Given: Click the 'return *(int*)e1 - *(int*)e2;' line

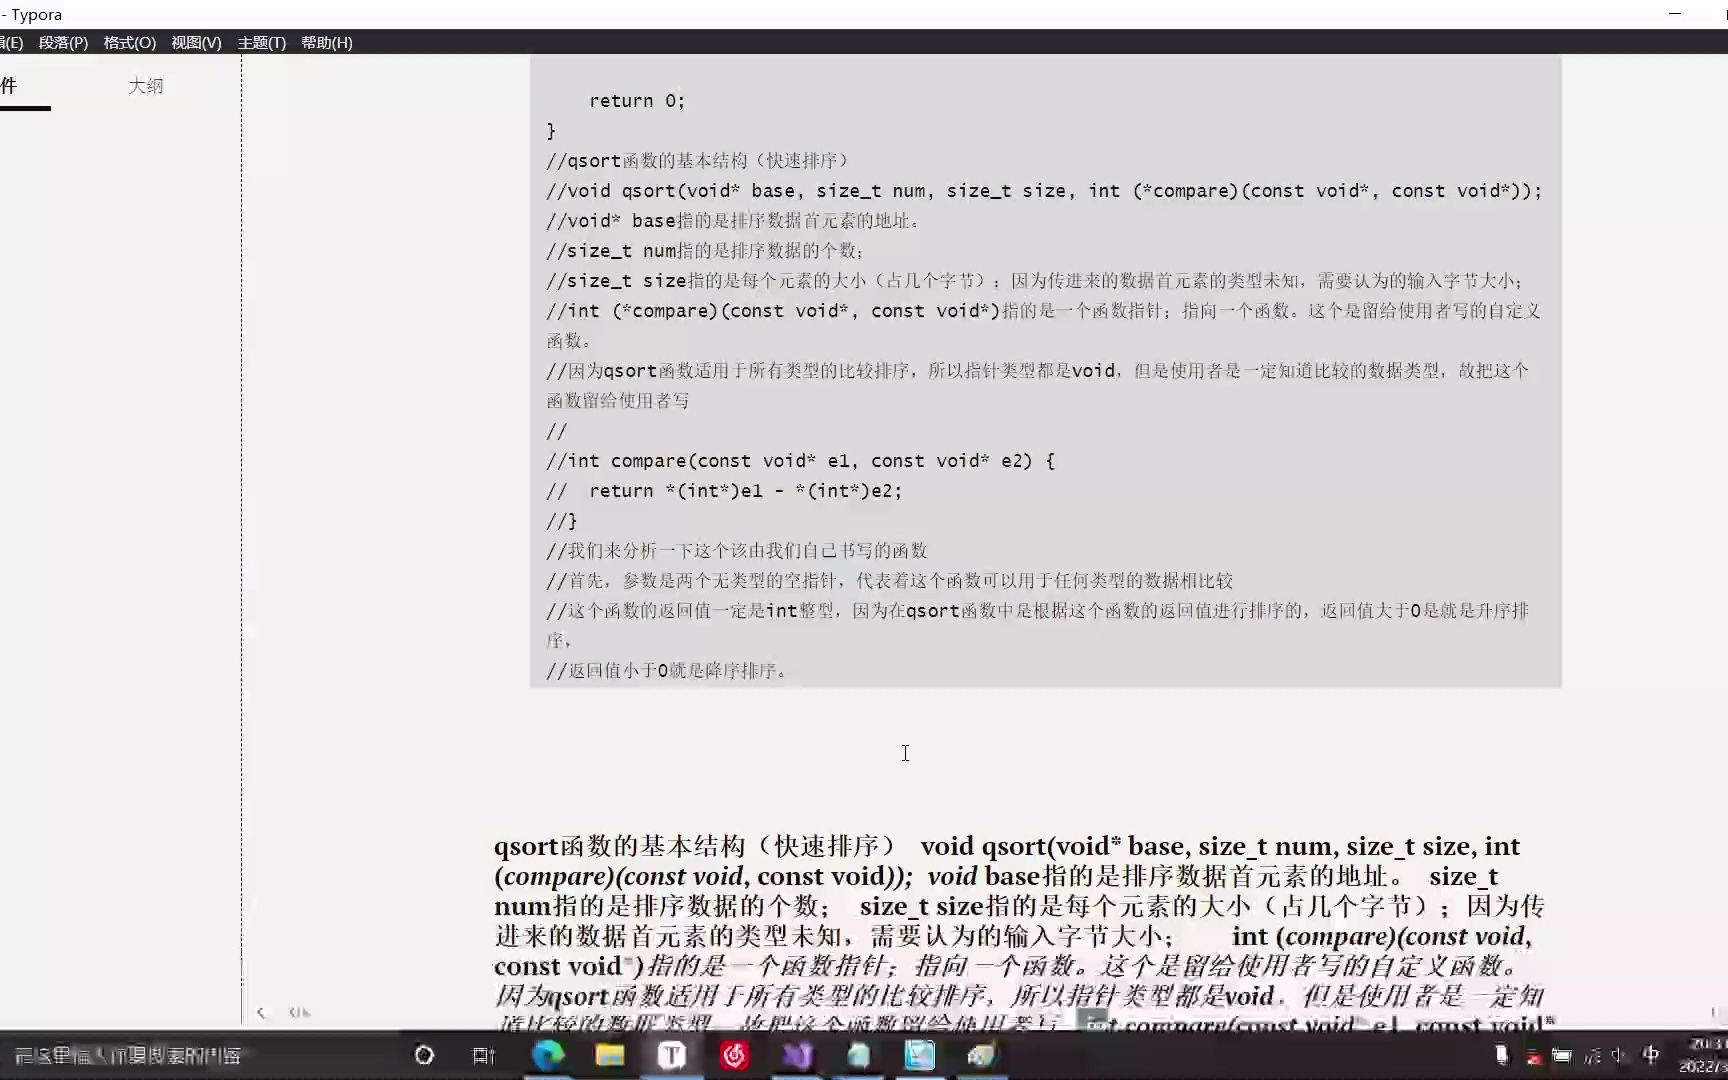Looking at the screenshot, I should (745, 491).
